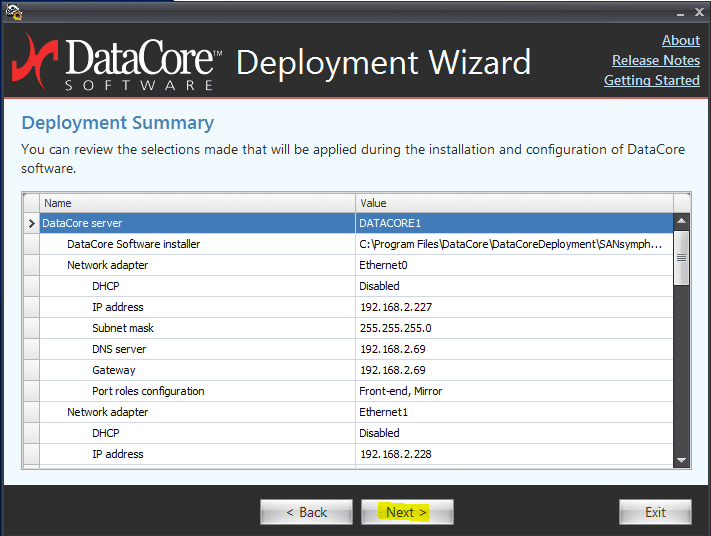This screenshot has height=536, width=711.
Task: Click the Name column header
Action: 197,203
